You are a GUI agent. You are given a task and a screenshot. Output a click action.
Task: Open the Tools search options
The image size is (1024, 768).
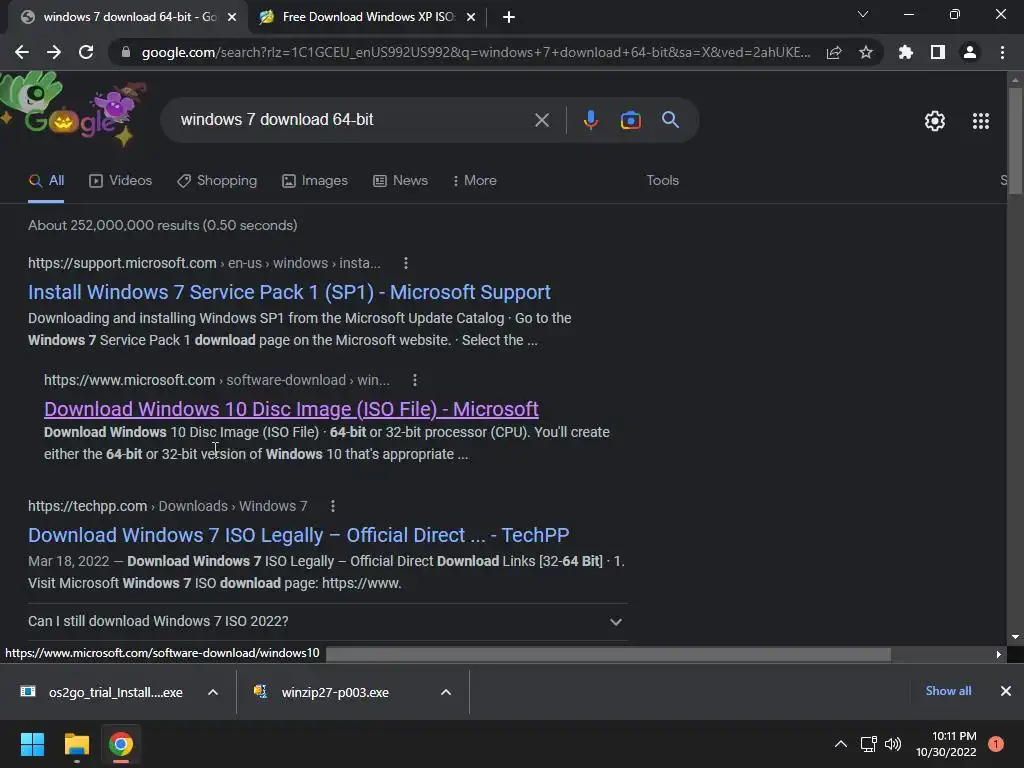(x=662, y=181)
